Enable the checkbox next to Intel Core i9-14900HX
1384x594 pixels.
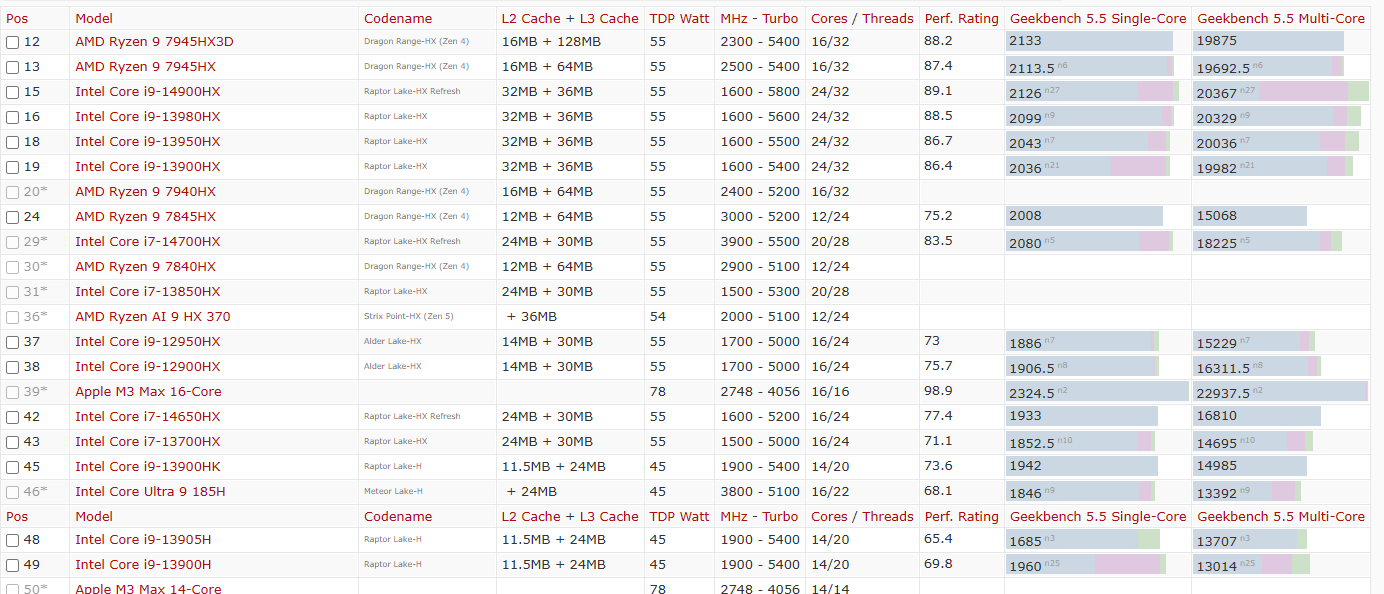click(x=12, y=91)
